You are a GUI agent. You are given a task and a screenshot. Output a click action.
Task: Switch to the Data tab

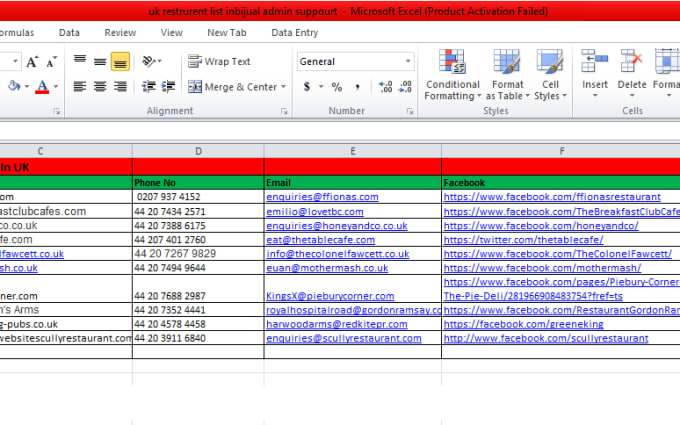(69, 33)
